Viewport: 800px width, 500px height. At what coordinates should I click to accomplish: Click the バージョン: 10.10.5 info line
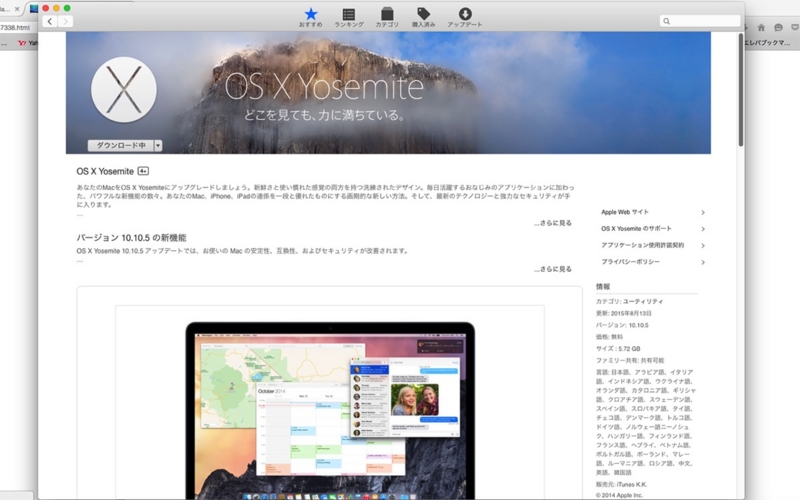(622, 325)
